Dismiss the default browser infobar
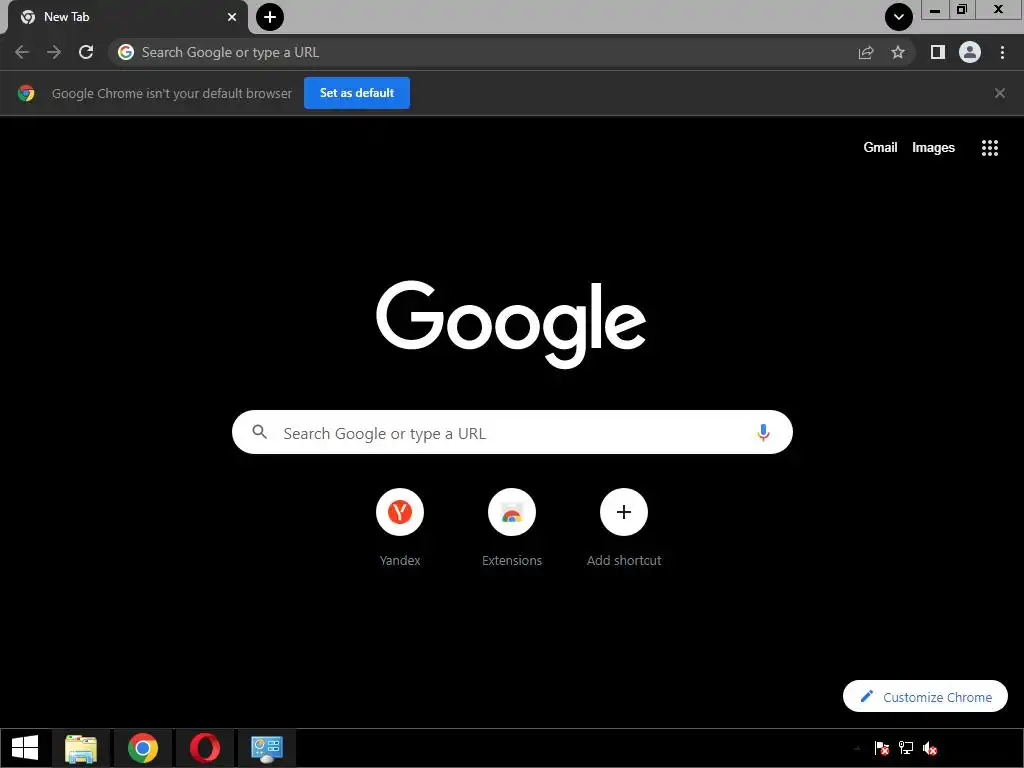 coord(1000,93)
